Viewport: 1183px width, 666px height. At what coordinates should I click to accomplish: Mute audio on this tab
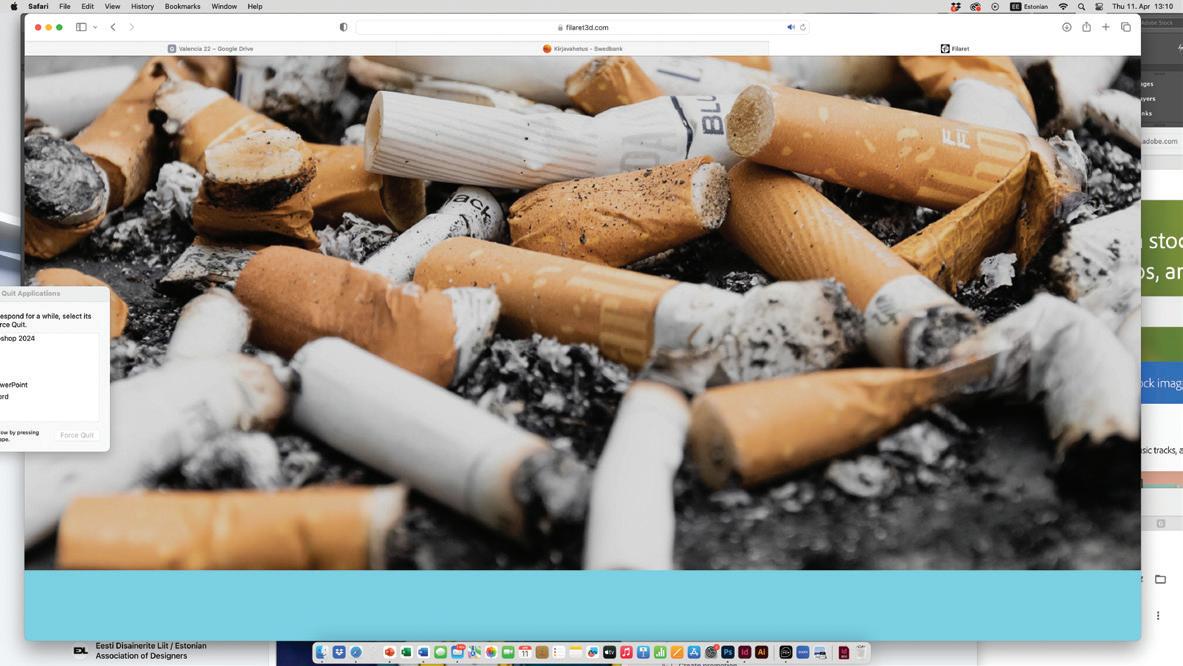coord(791,27)
